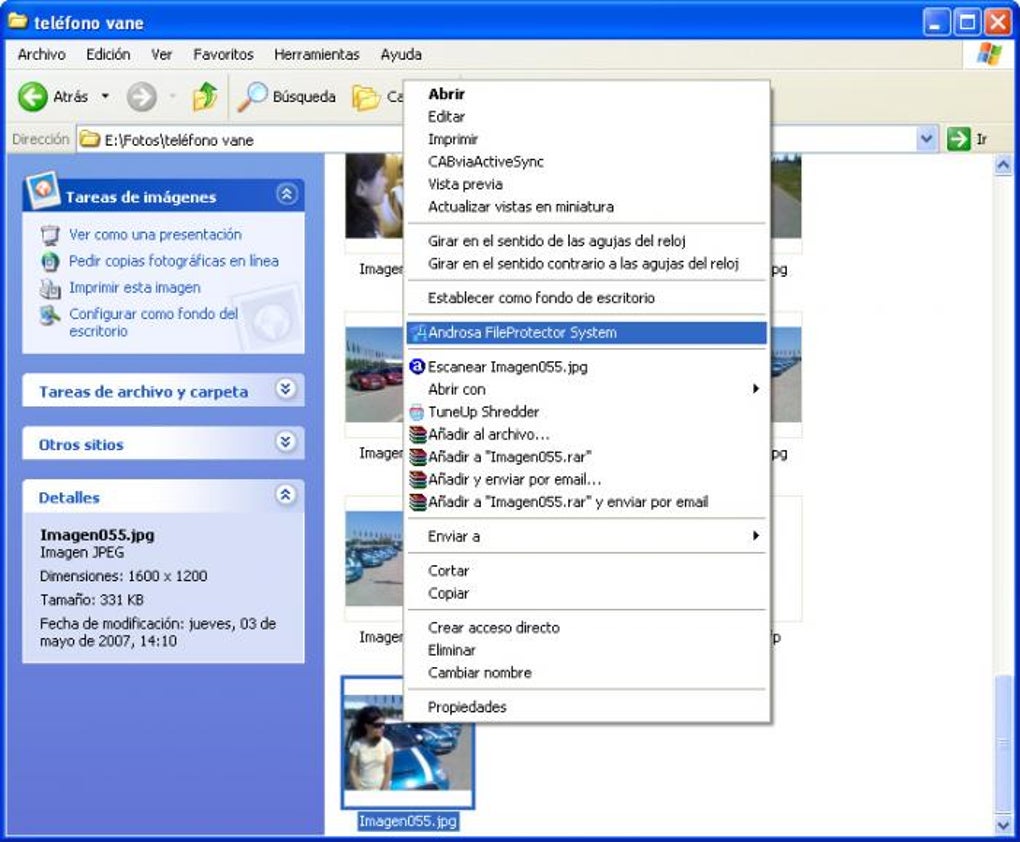Click the scrollbar down arrow

1004,824
